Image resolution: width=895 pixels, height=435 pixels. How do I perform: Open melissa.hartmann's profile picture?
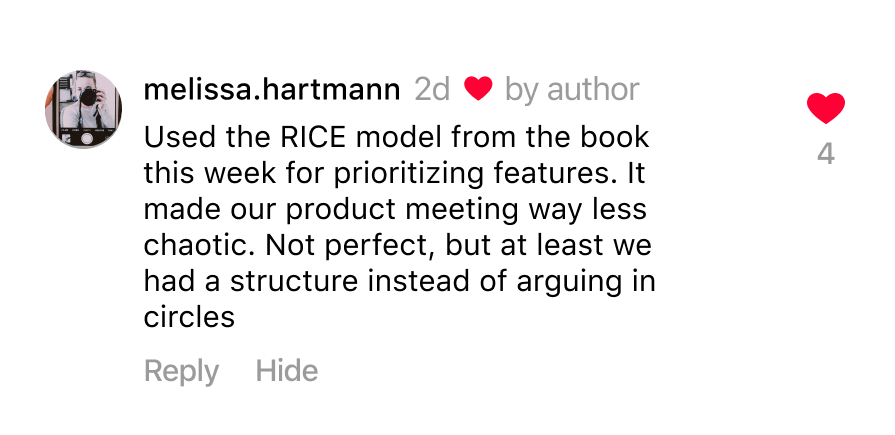83,110
